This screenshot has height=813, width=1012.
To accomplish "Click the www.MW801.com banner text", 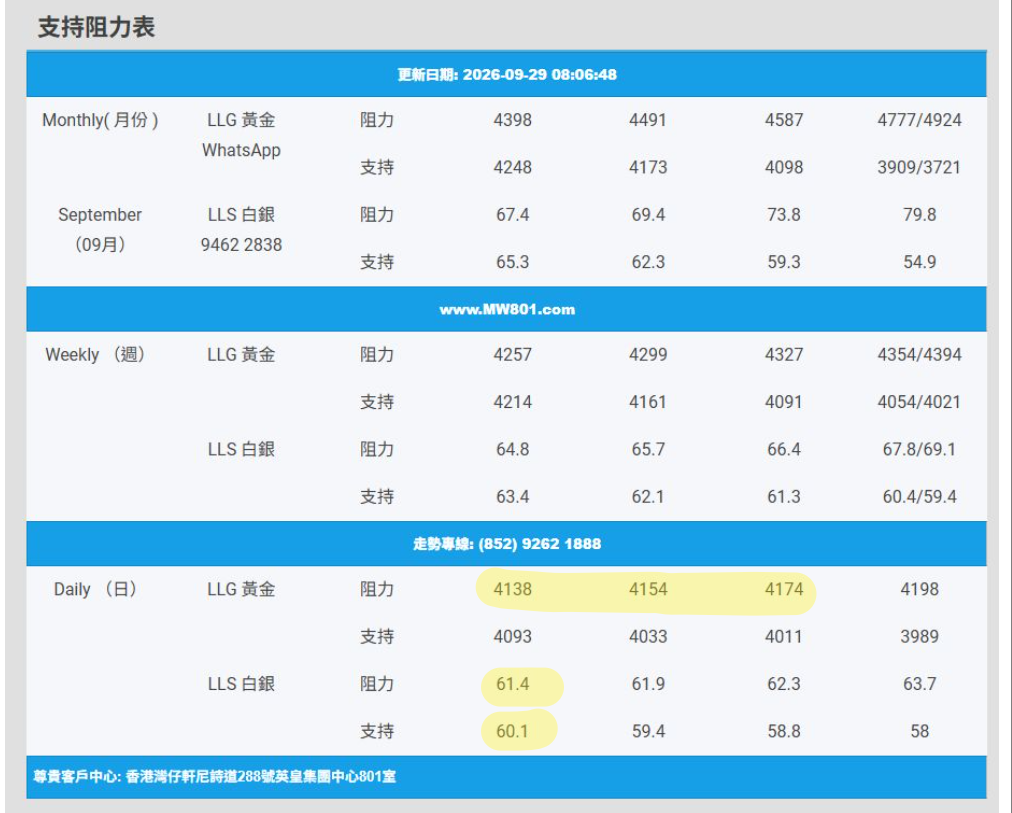I will pos(507,310).
